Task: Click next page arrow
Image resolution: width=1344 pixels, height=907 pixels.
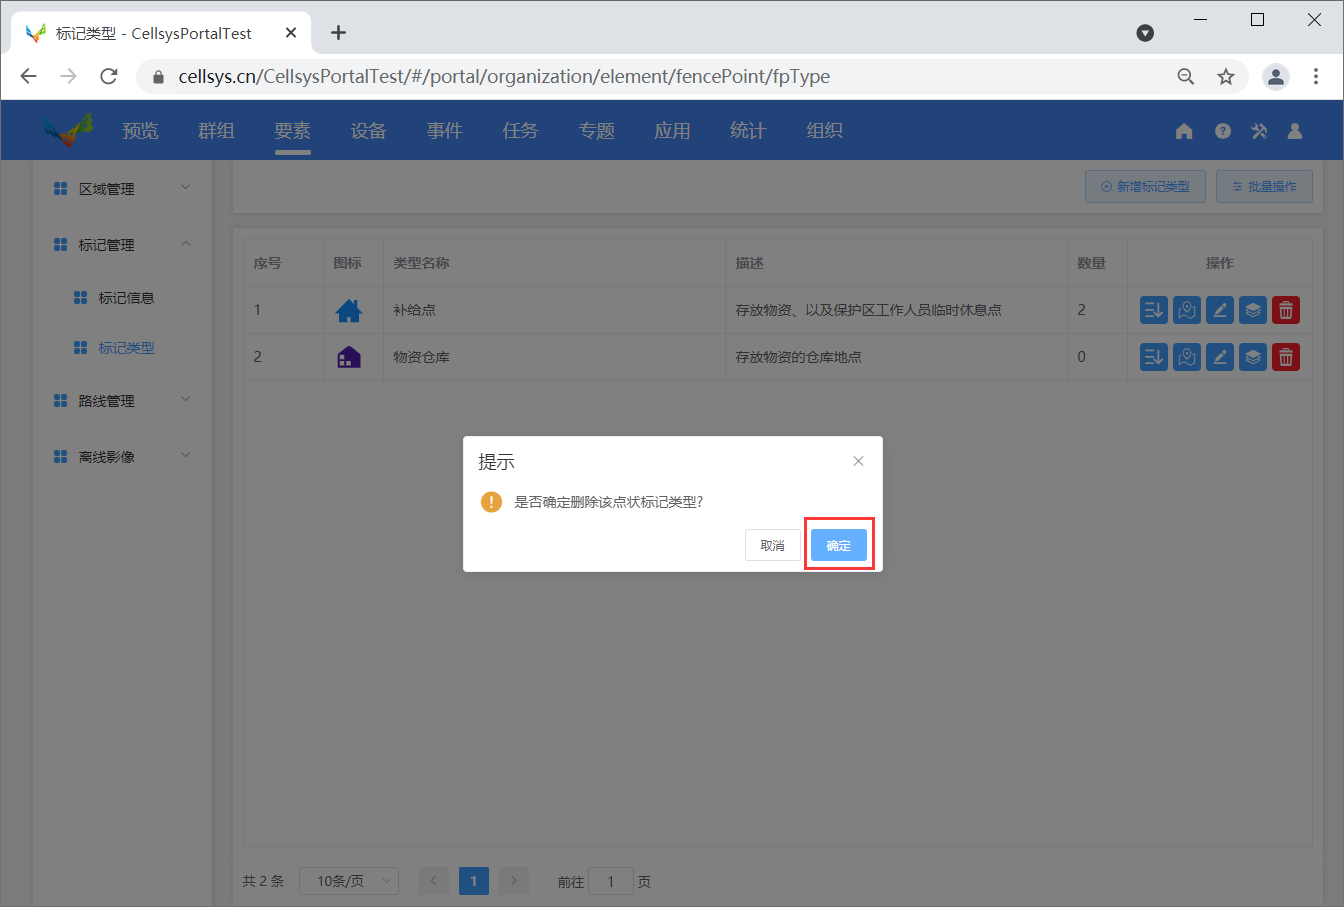Action: click(514, 881)
